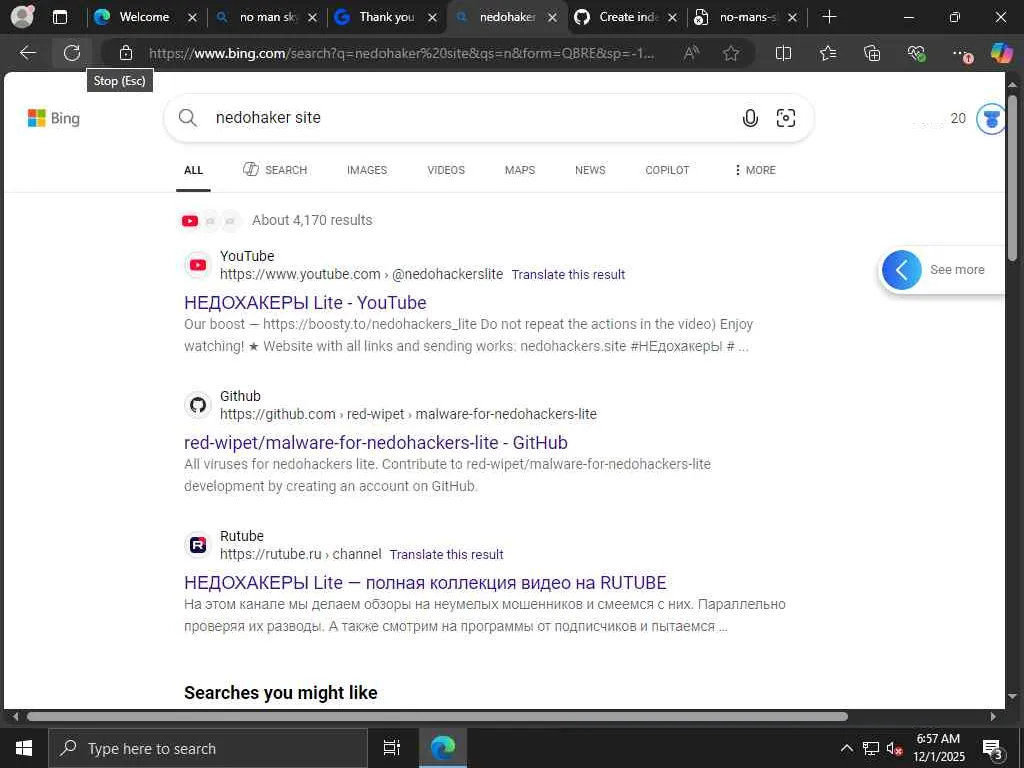This screenshot has width=1024, height=768.
Task: Click the scroll right arrow at bottom
Action: click(x=993, y=716)
